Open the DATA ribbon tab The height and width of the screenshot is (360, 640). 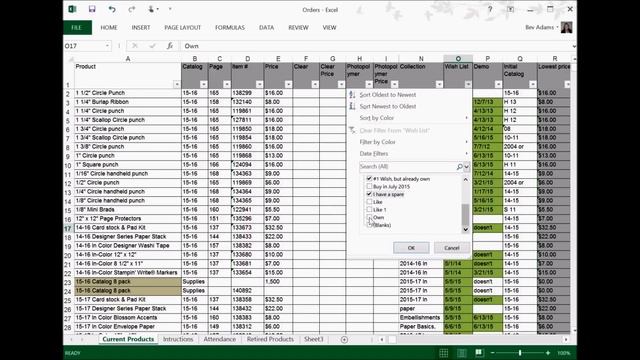(267, 27)
